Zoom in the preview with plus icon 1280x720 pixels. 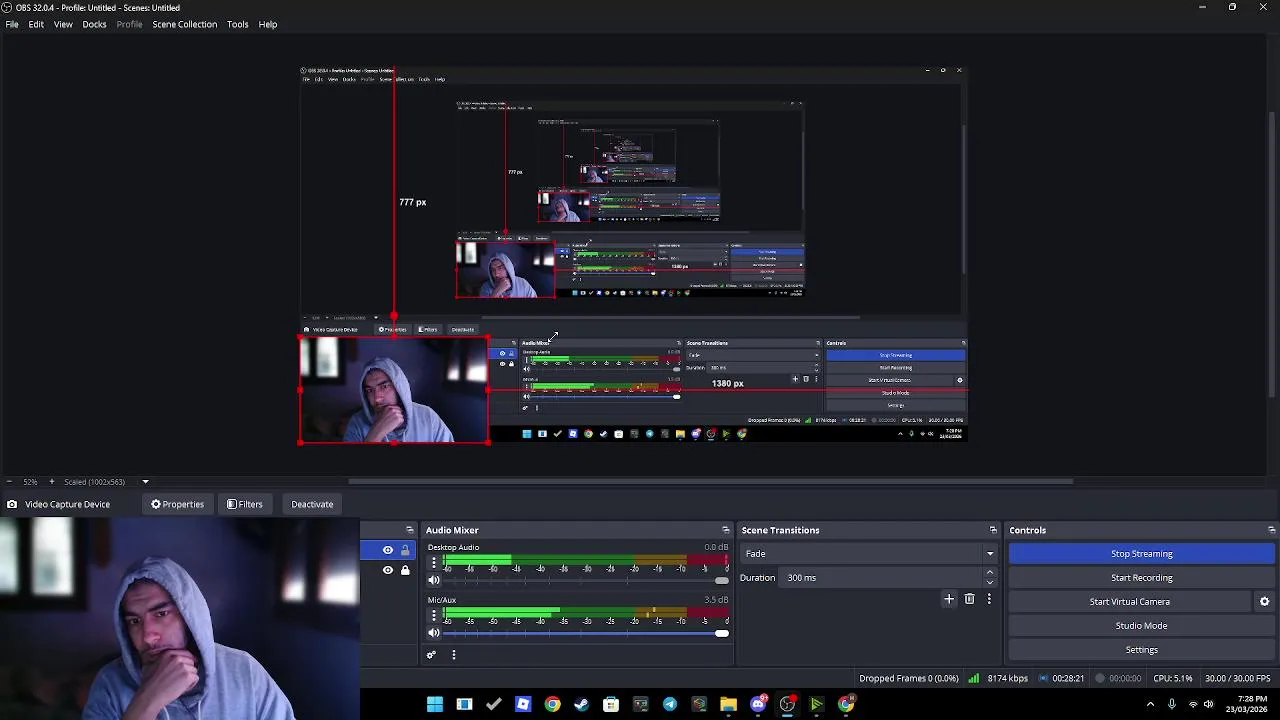52,482
